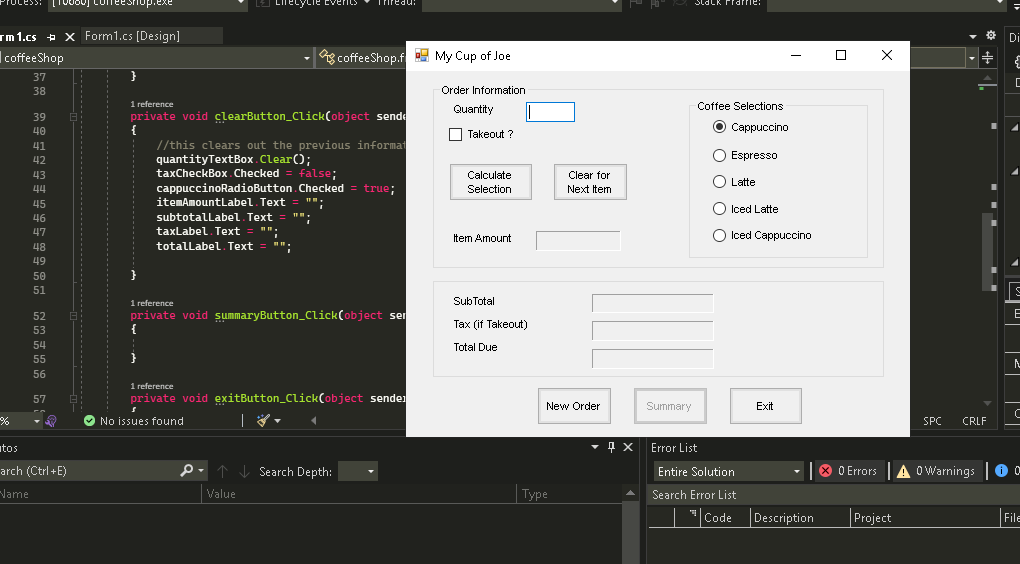Click the My Cup of Joe app icon
Screen dimensions: 1020x564
422,55
